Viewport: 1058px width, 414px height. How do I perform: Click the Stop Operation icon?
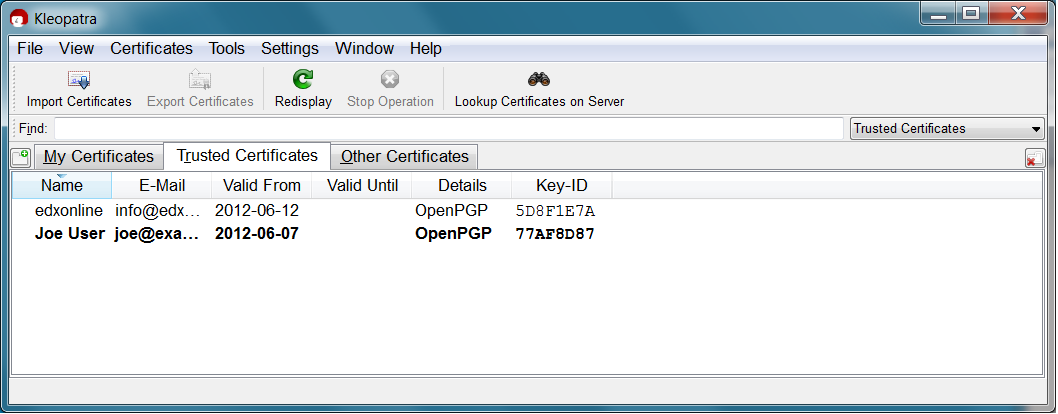pyautogui.click(x=390, y=80)
